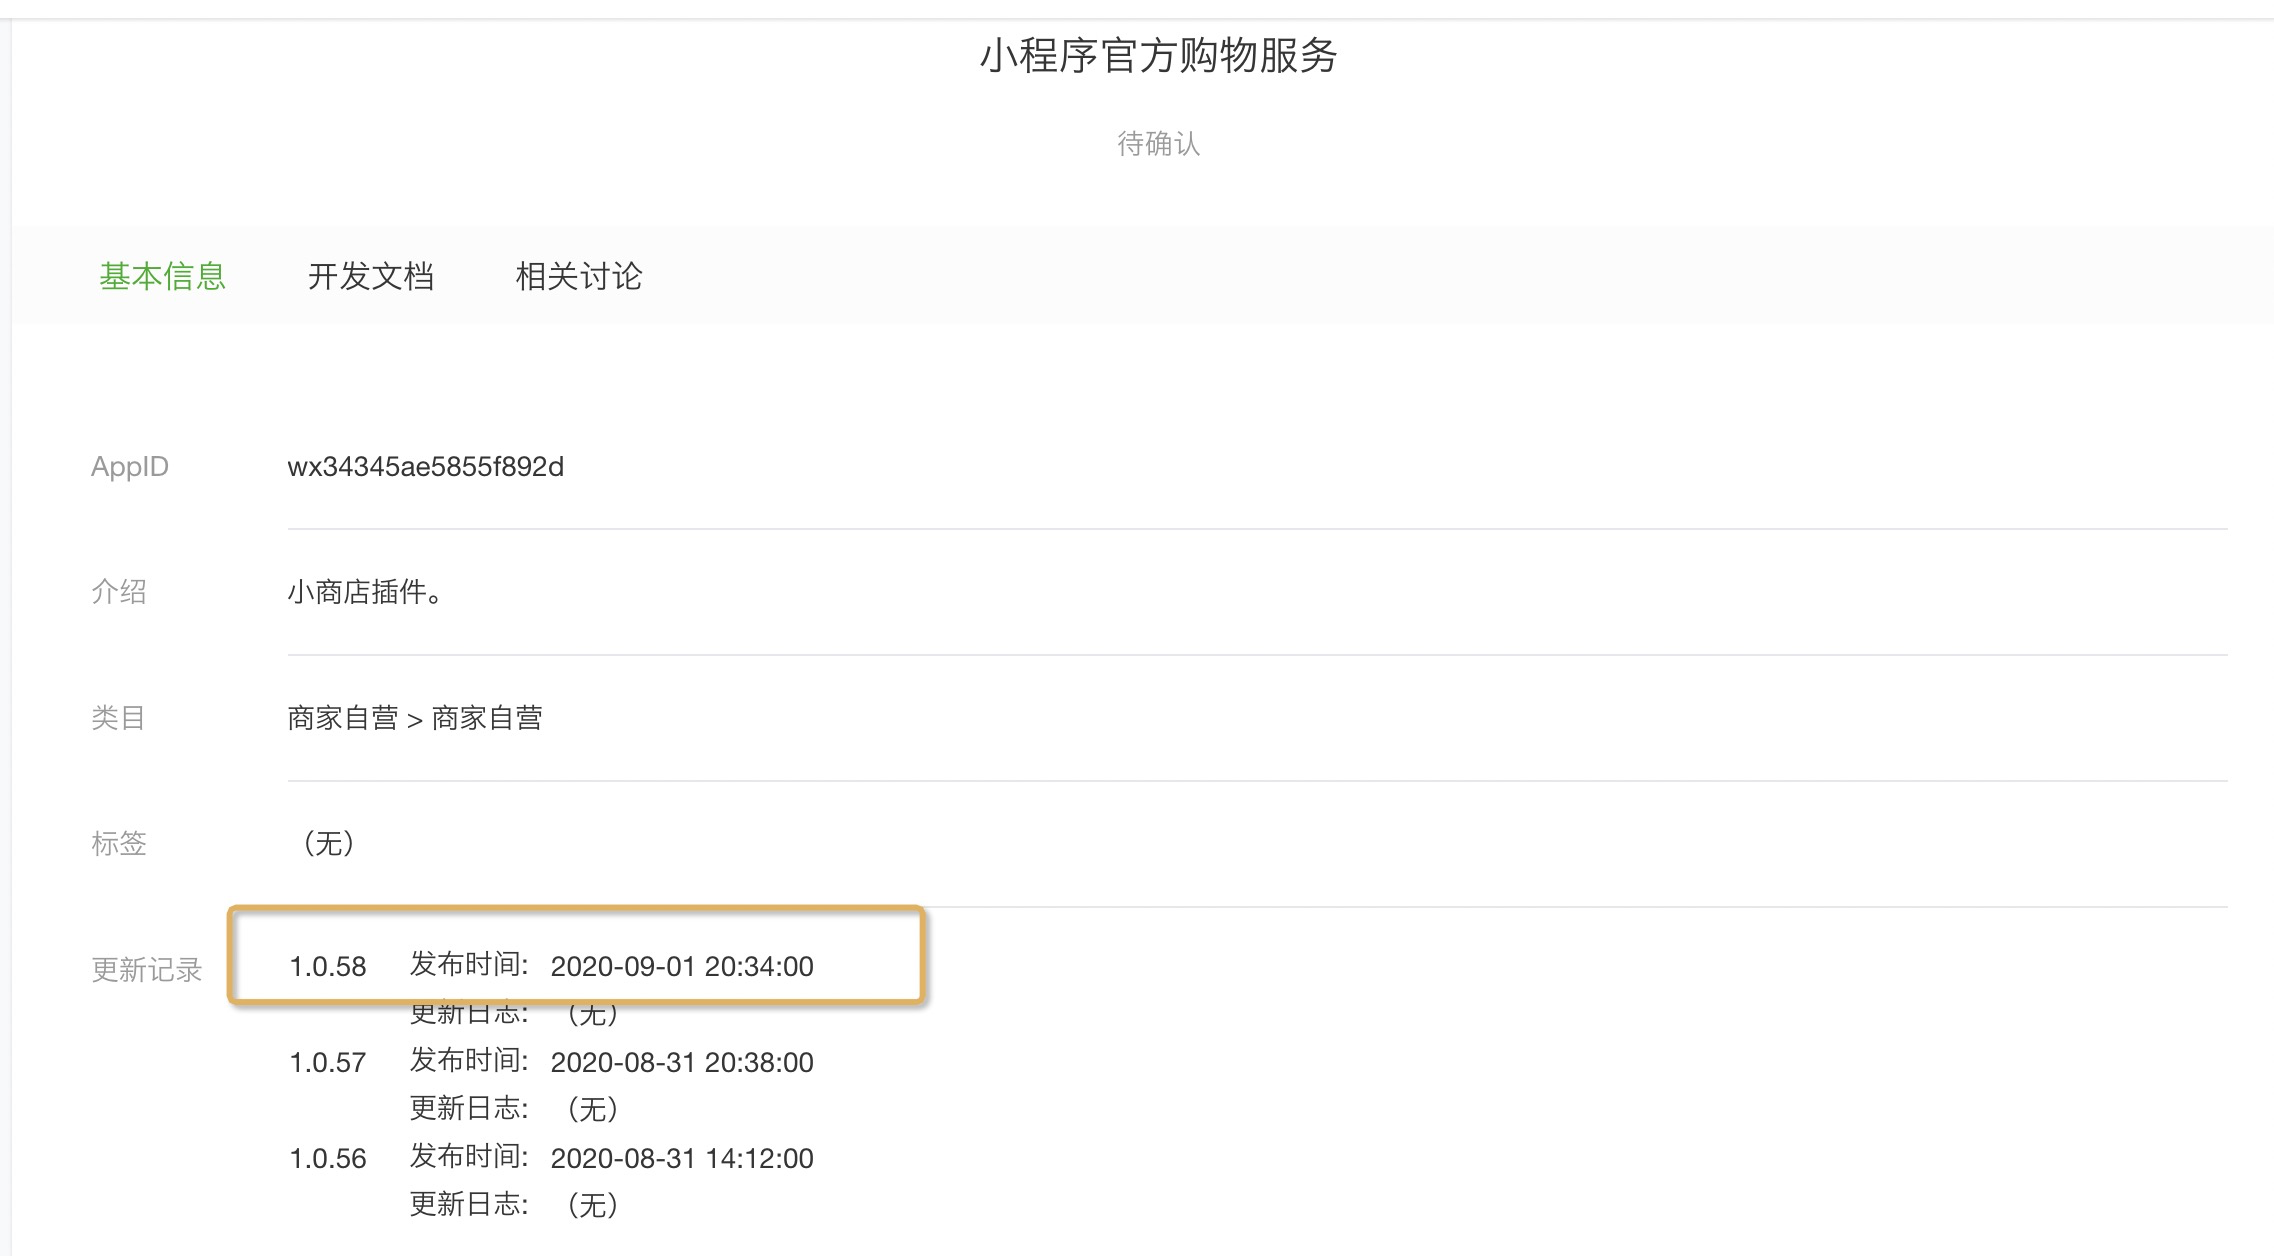Click the 标签 field label
Image resolution: width=2274 pixels, height=1256 pixels.
coord(118,844)
